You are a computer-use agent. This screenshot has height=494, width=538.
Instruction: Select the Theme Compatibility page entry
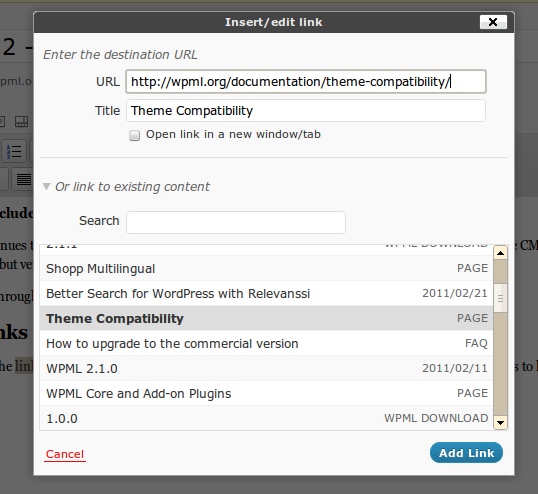(x=266, y=318)
